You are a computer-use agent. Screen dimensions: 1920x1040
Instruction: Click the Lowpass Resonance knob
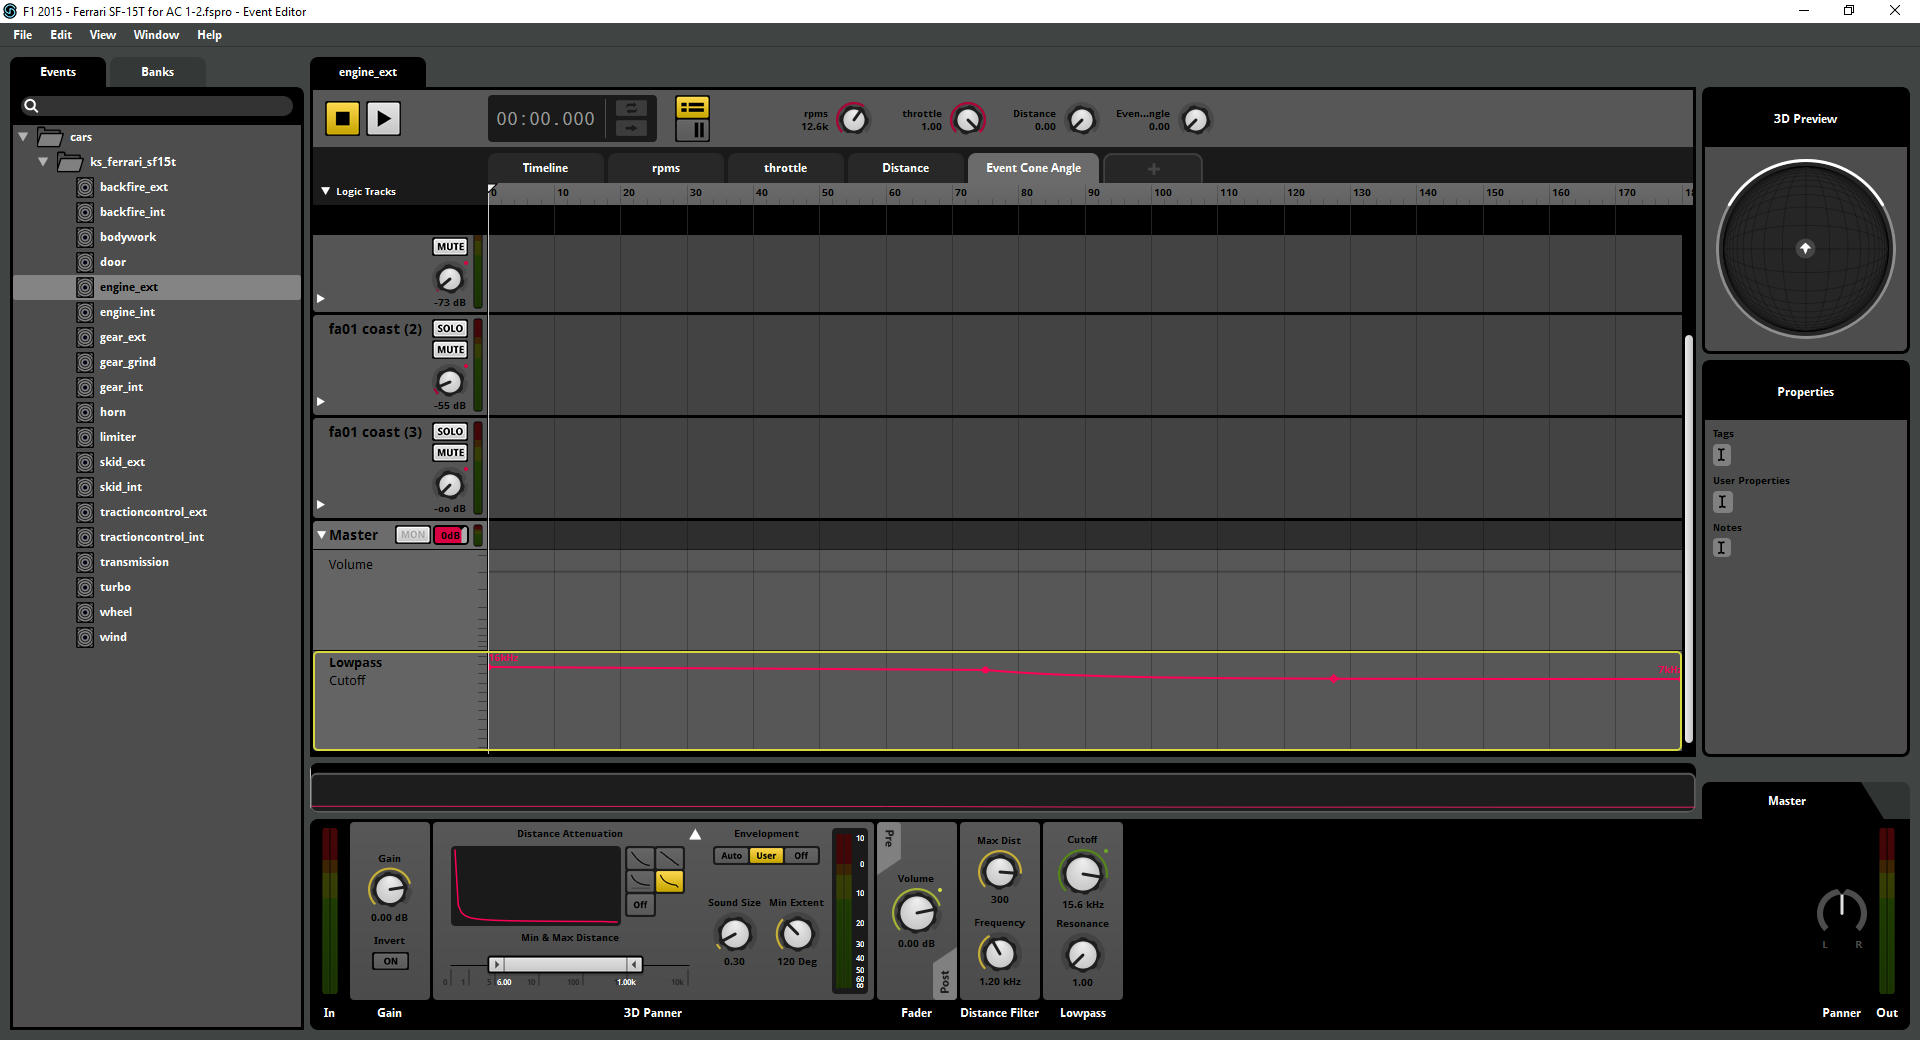pyautogui.click(x=1082, y=956)
